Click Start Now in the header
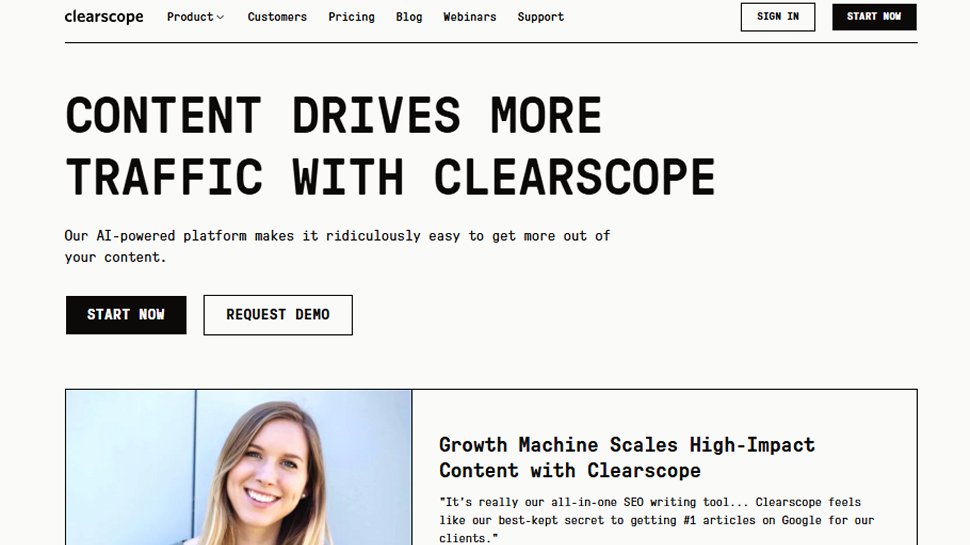The image size is (970, 545). (x=874, y=17)
